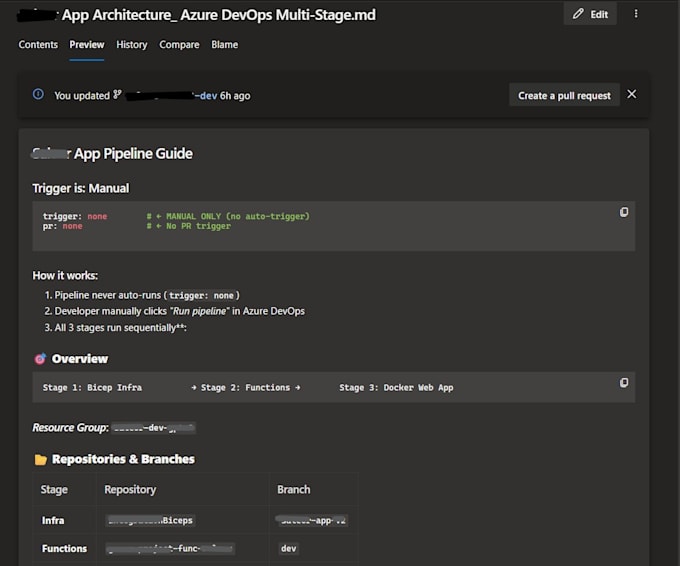Click the 'Stage' table column header
This screenshot has height=566, width=680.
click(x=54, y=490)
